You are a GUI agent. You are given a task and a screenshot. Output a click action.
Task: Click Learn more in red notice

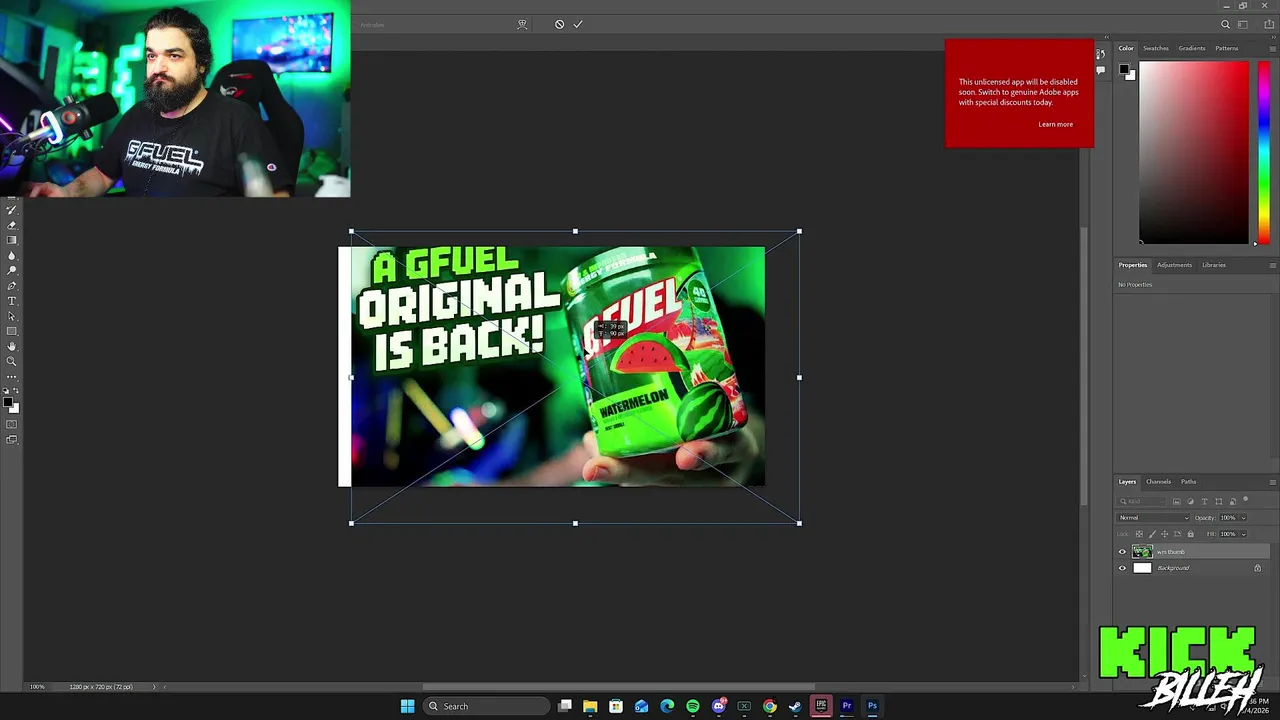click(1055, 124)
